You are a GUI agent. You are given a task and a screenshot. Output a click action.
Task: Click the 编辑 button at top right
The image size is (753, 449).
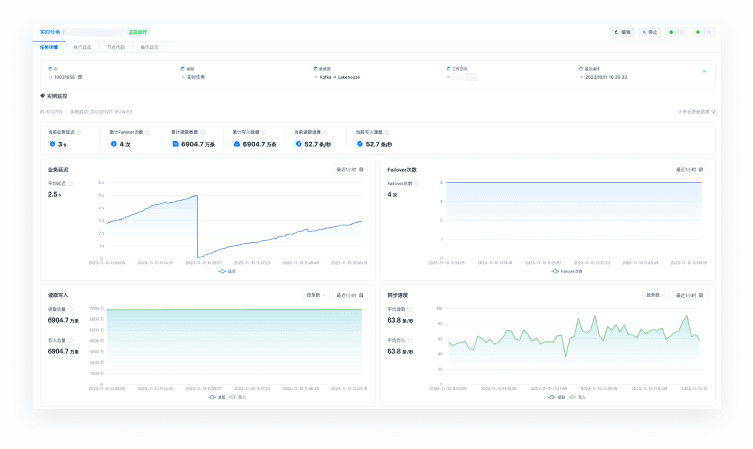pyautogui.click(x=622, y=32)
